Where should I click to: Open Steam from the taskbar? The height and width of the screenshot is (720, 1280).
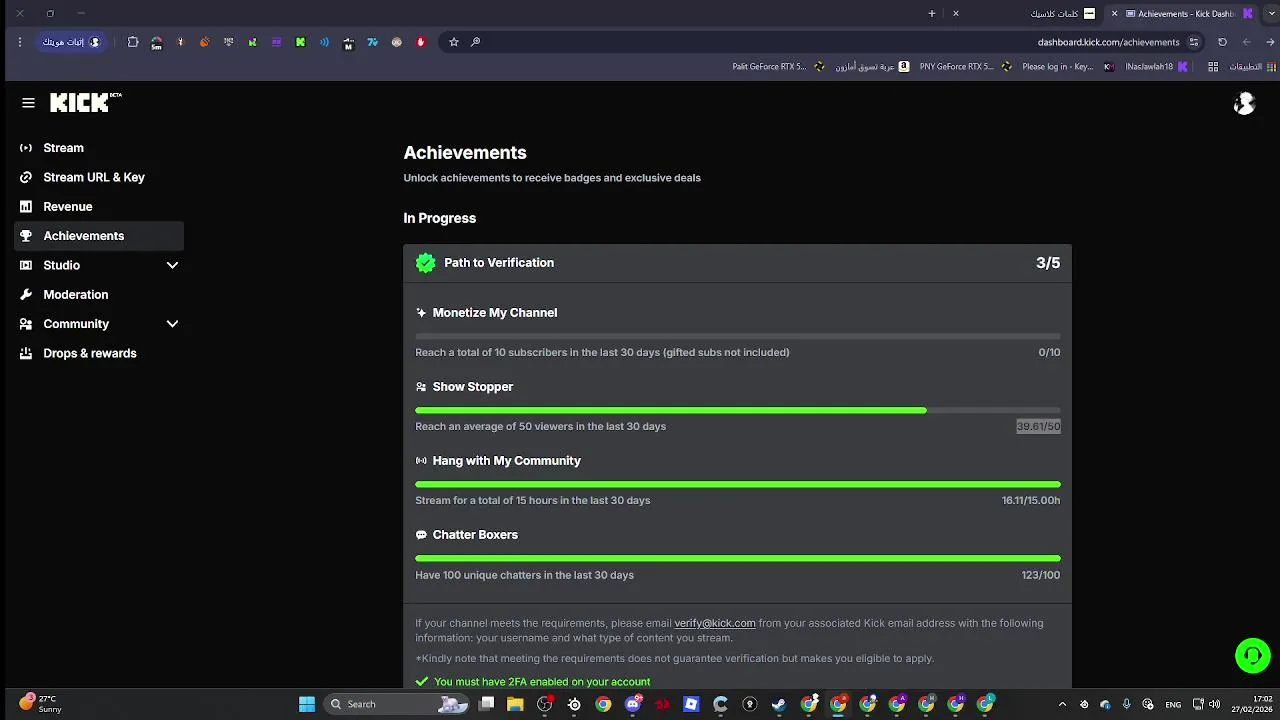778,704
